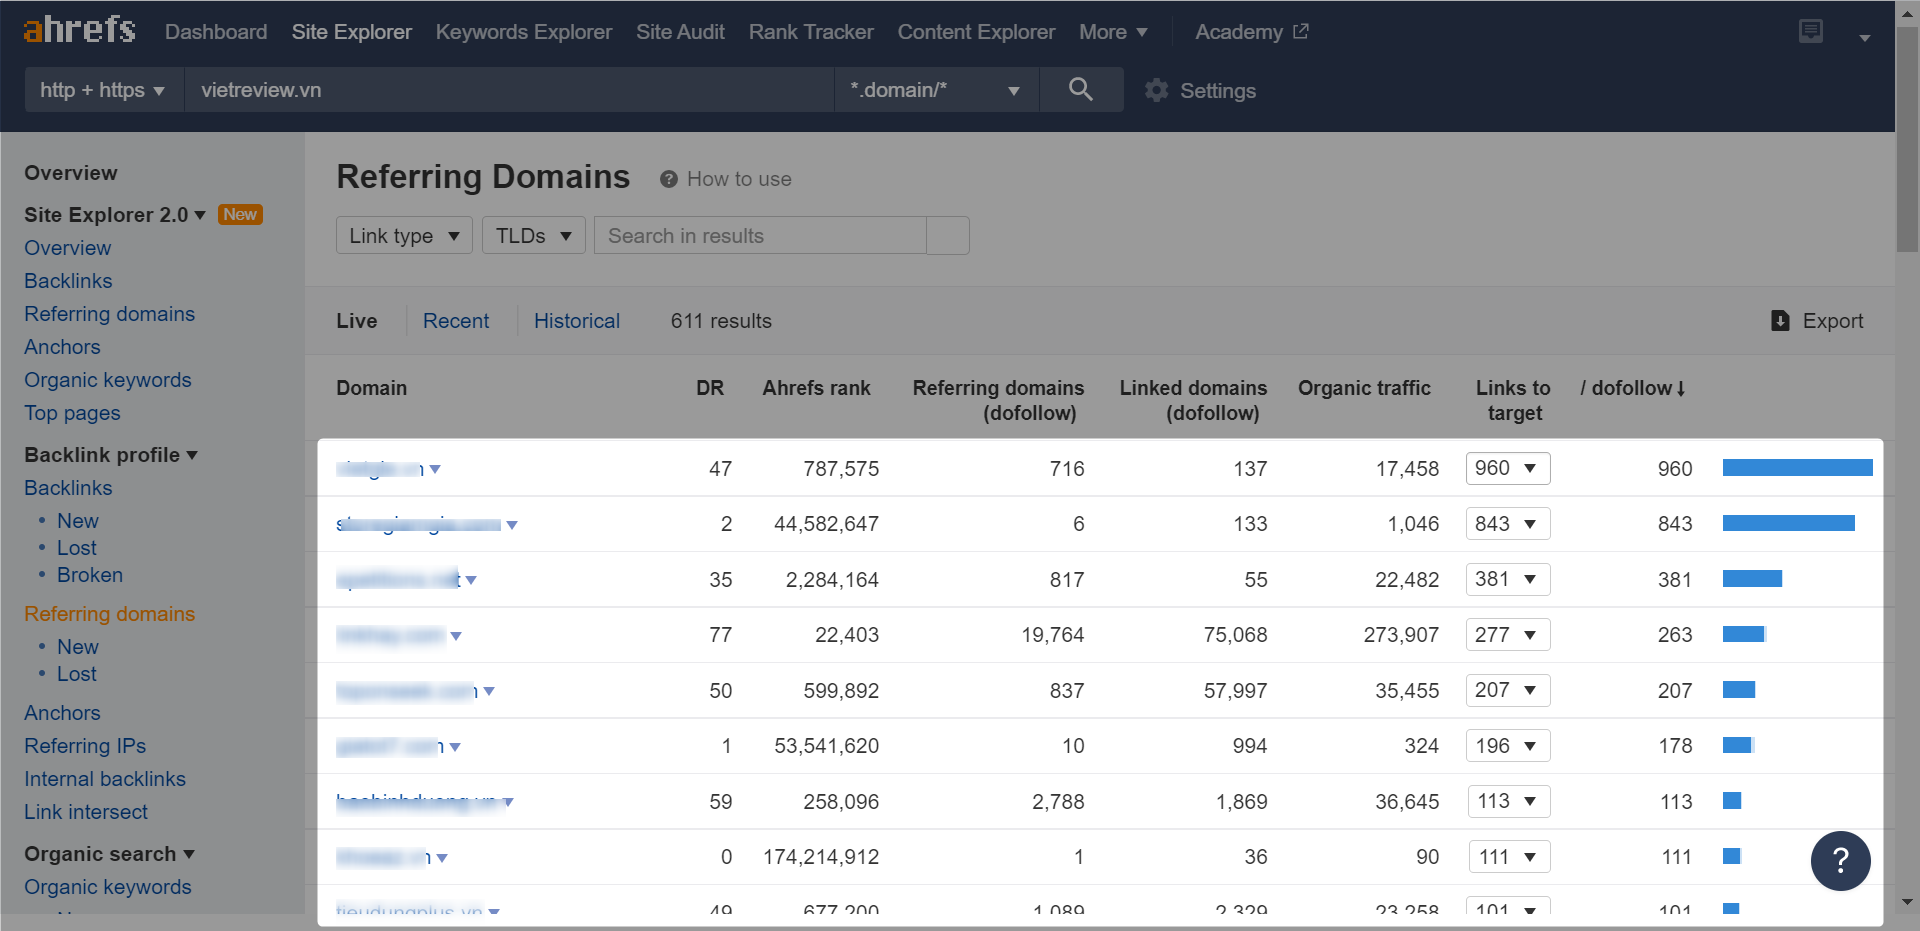Screen dimensions: 1920x931
Task: Click the dofollow bar for the 960 row
Action: click(x=1797, y=468)
